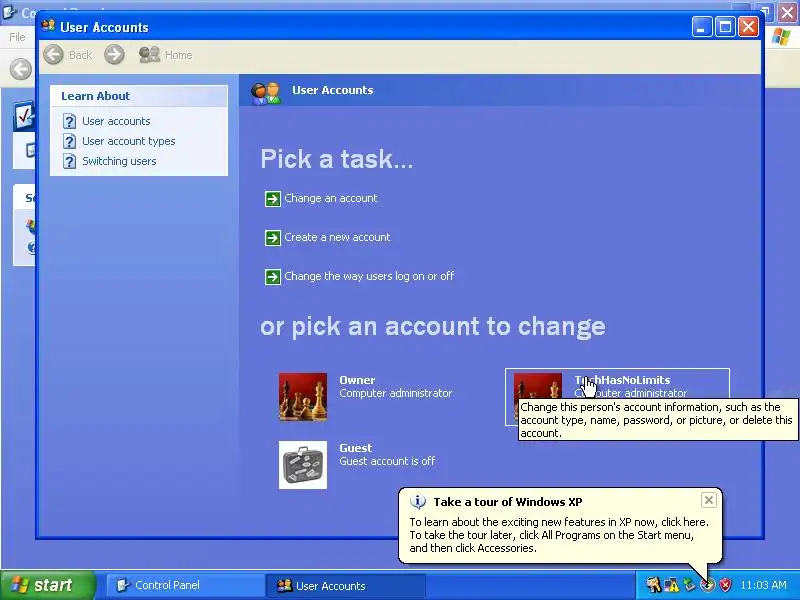Viewport: 800px width, 600px height.
Task: Click green arrow next to 'Change the way users log on'
Action: click(272, 277)
